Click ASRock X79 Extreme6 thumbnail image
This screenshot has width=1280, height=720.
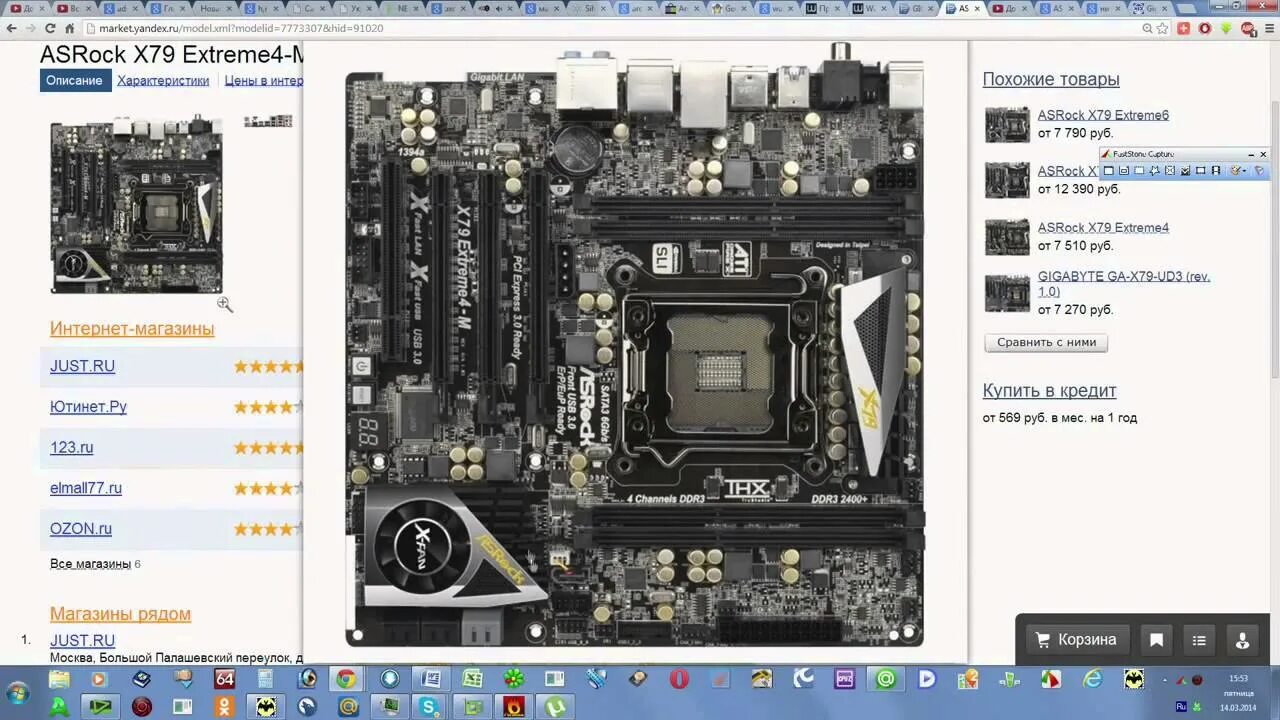[x=1007, y=125]
